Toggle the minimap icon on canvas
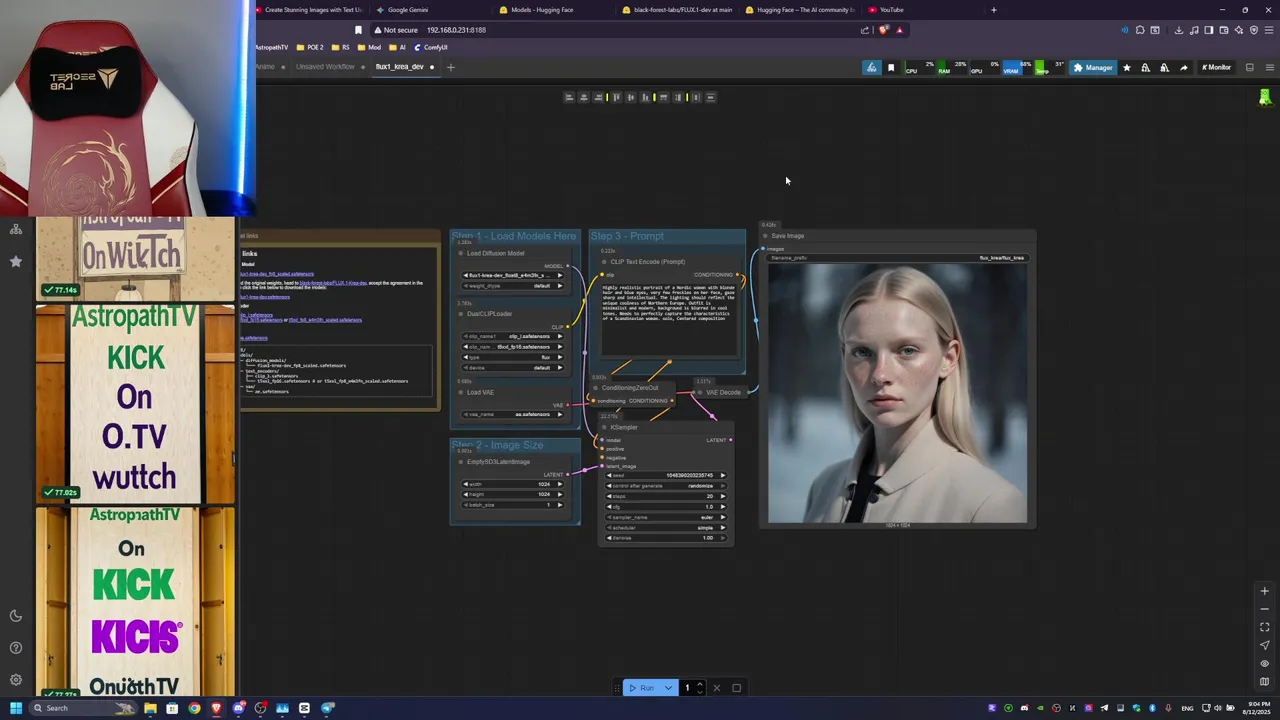This screenshot has width=1280, height=720. pos(1264,681)
